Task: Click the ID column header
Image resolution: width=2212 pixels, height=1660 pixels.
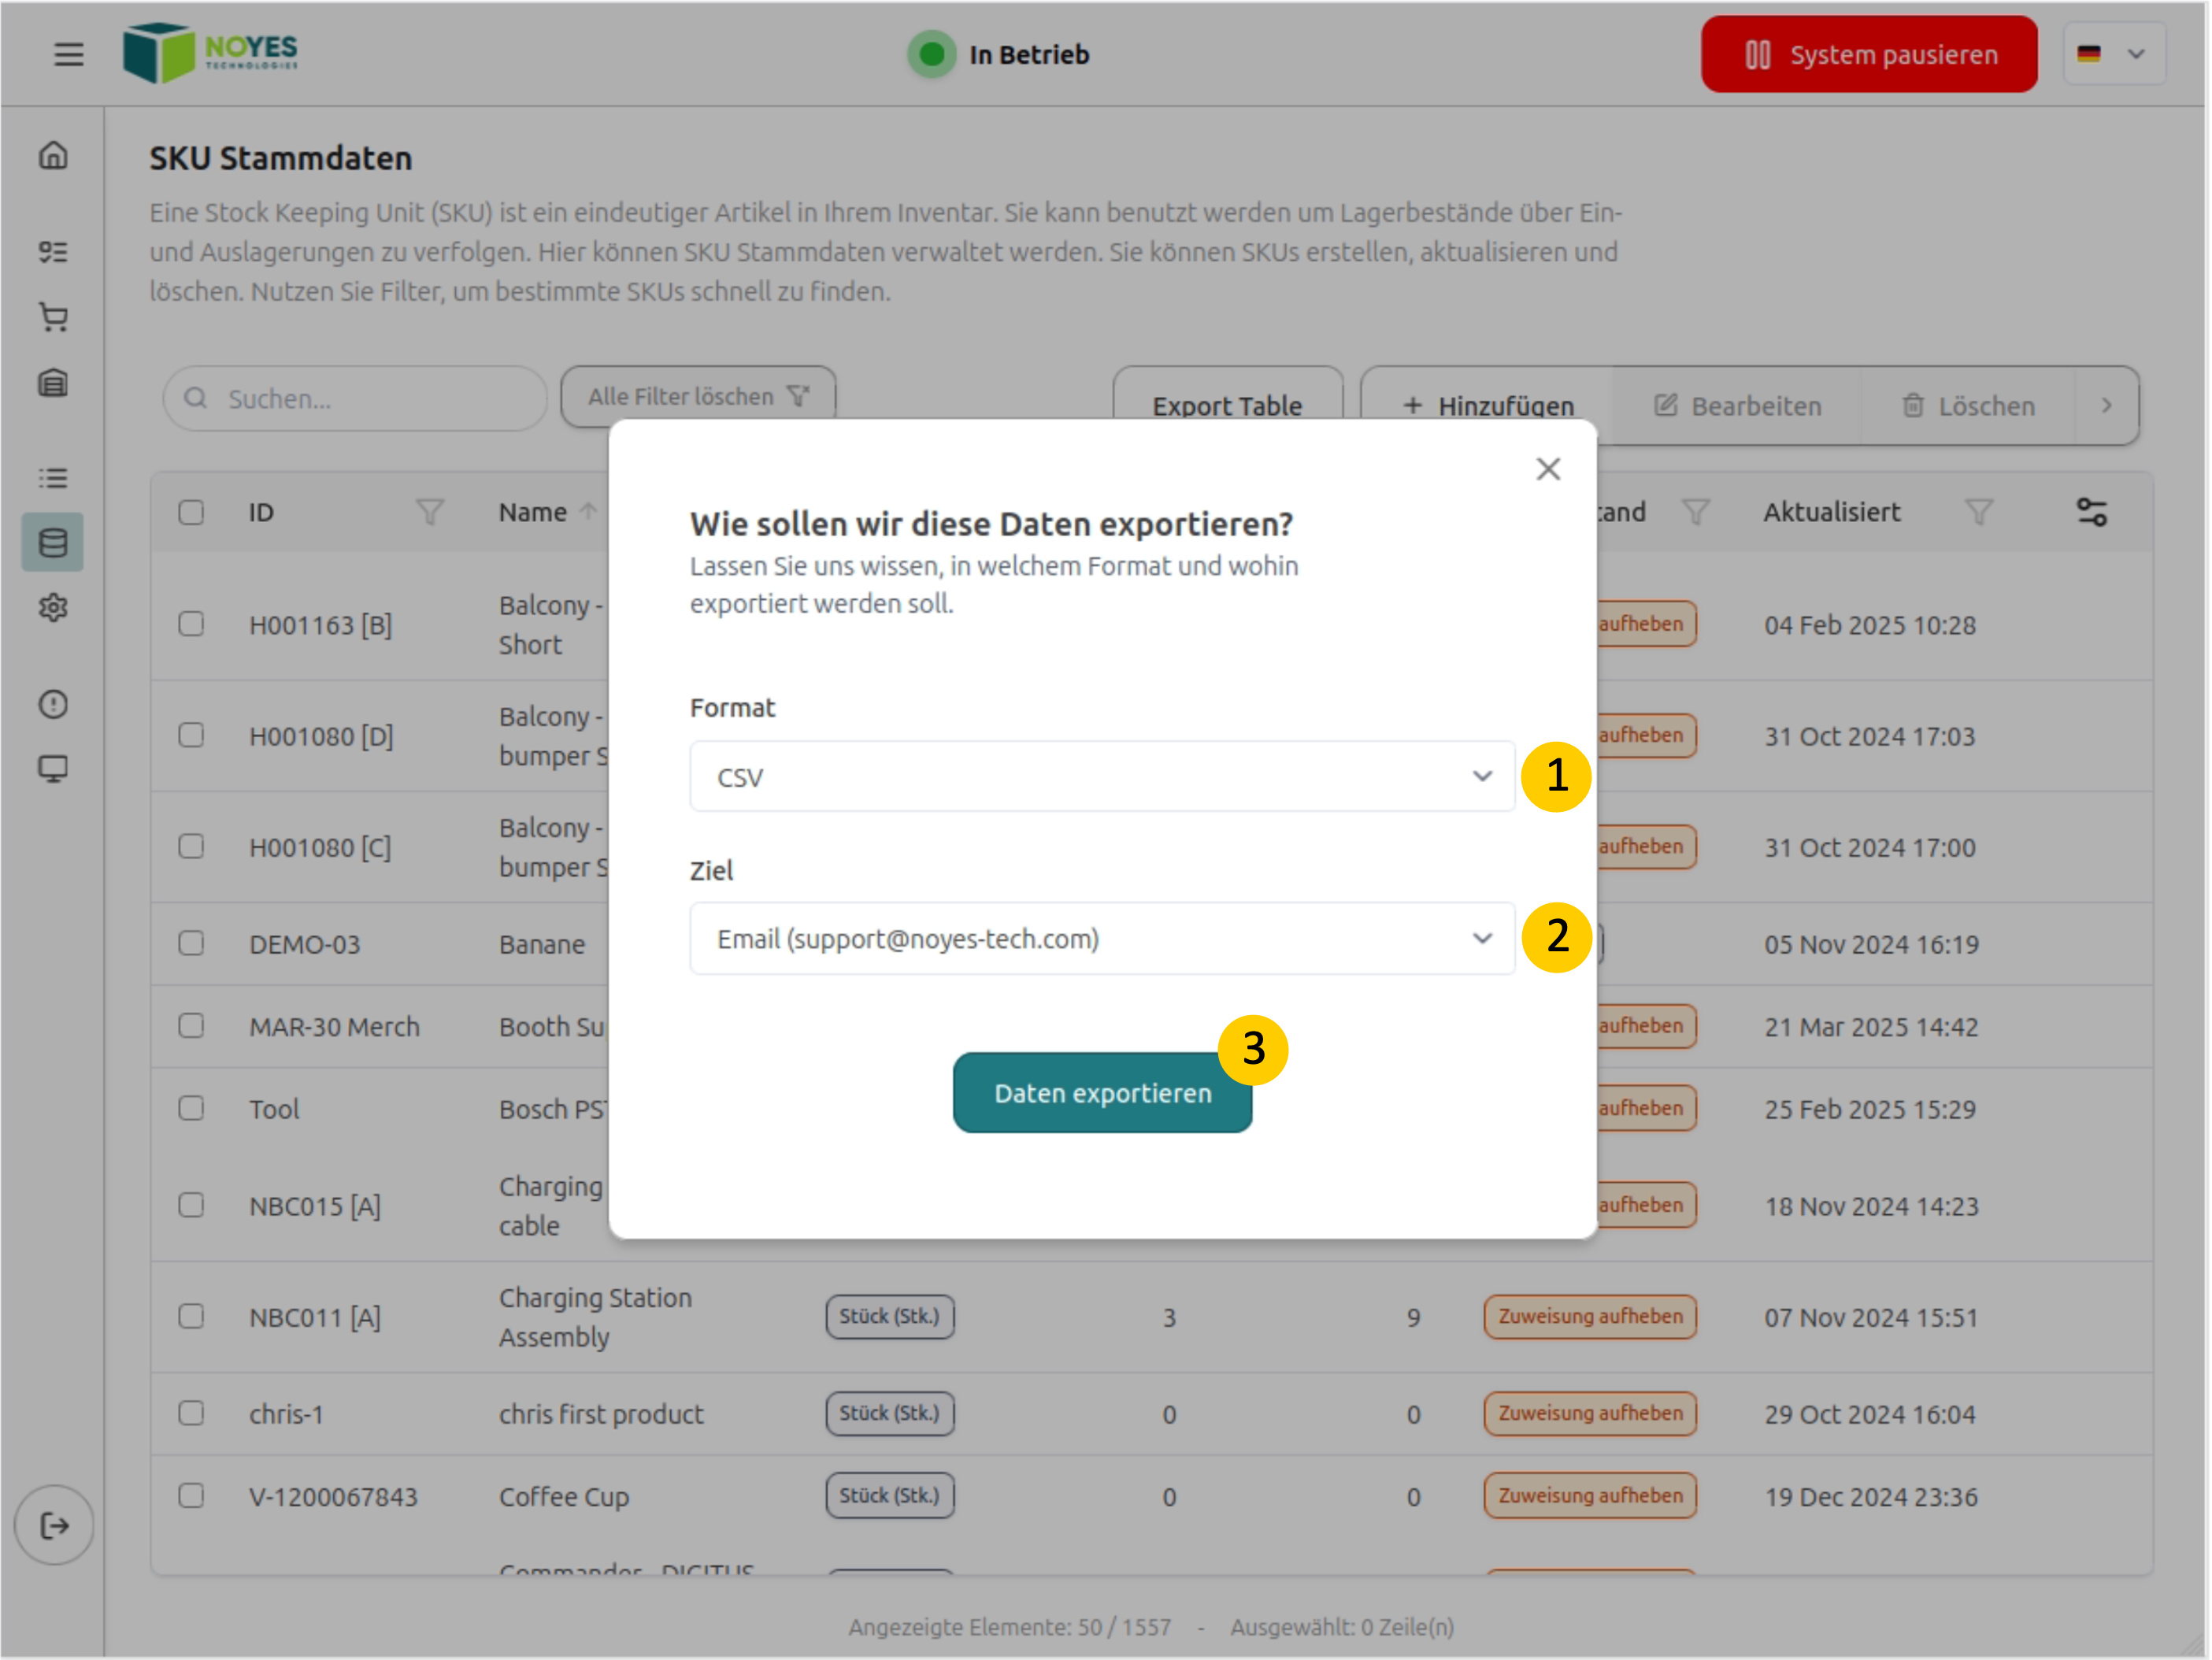Action: (261, 513)
